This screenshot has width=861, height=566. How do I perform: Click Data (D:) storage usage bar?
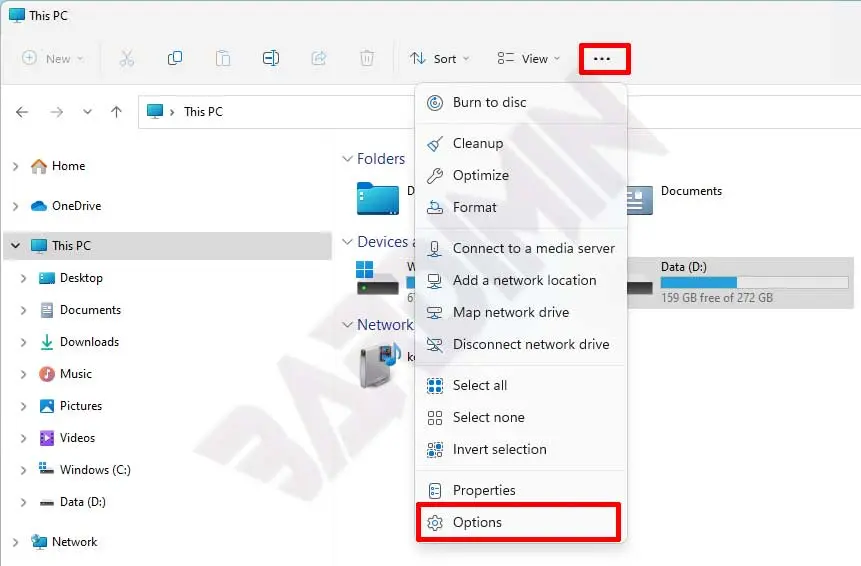[x=754, y=283]
